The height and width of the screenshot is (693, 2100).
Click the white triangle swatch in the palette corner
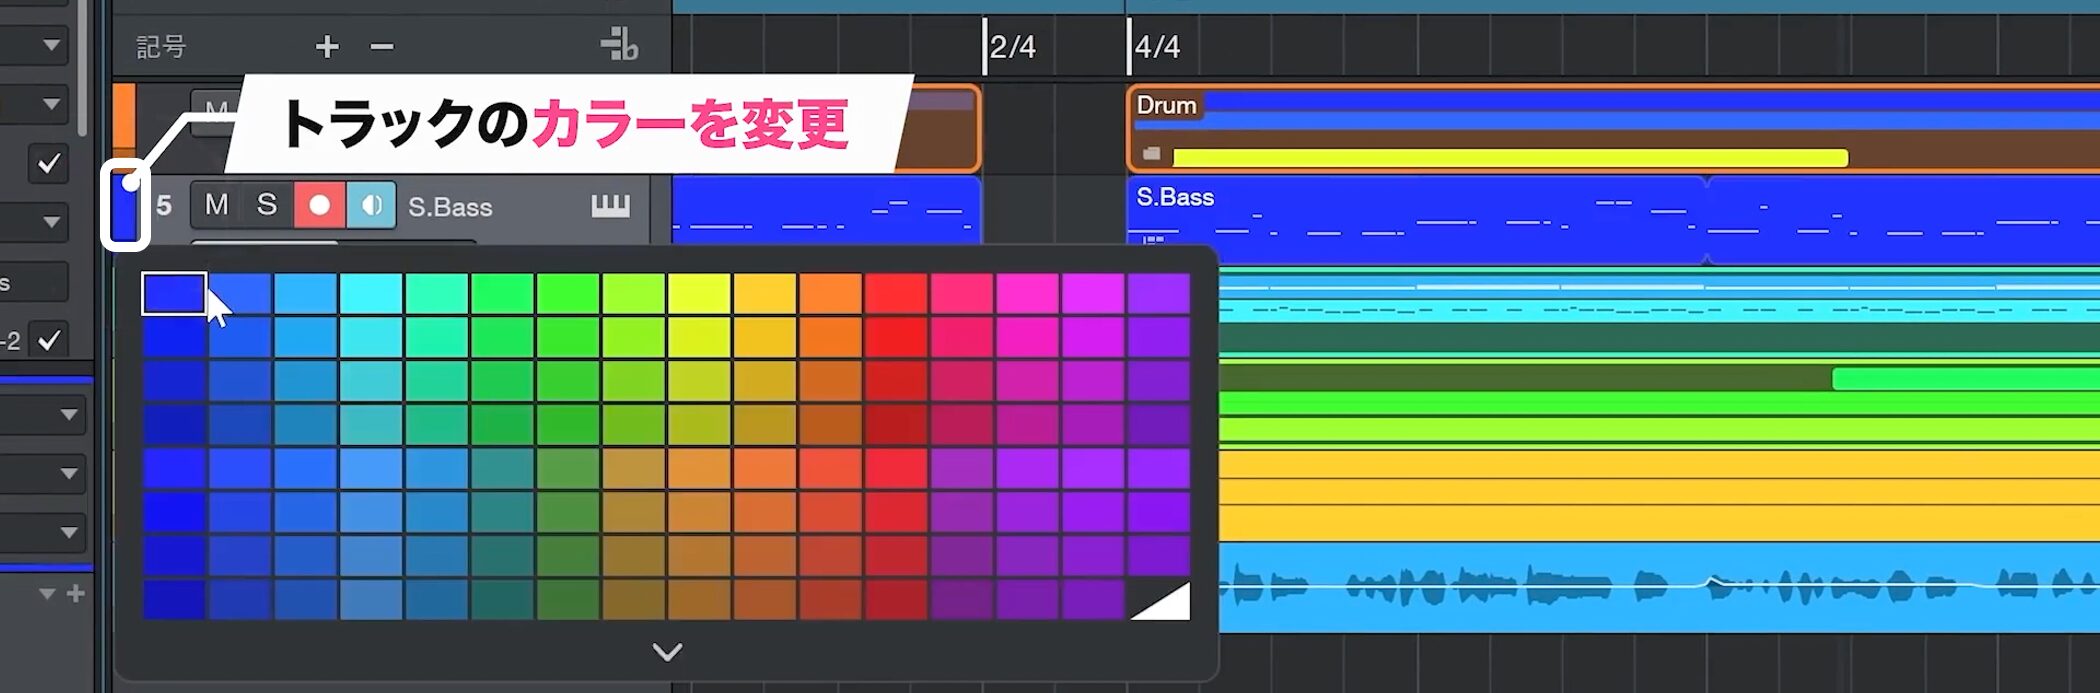pos(1160,600)
